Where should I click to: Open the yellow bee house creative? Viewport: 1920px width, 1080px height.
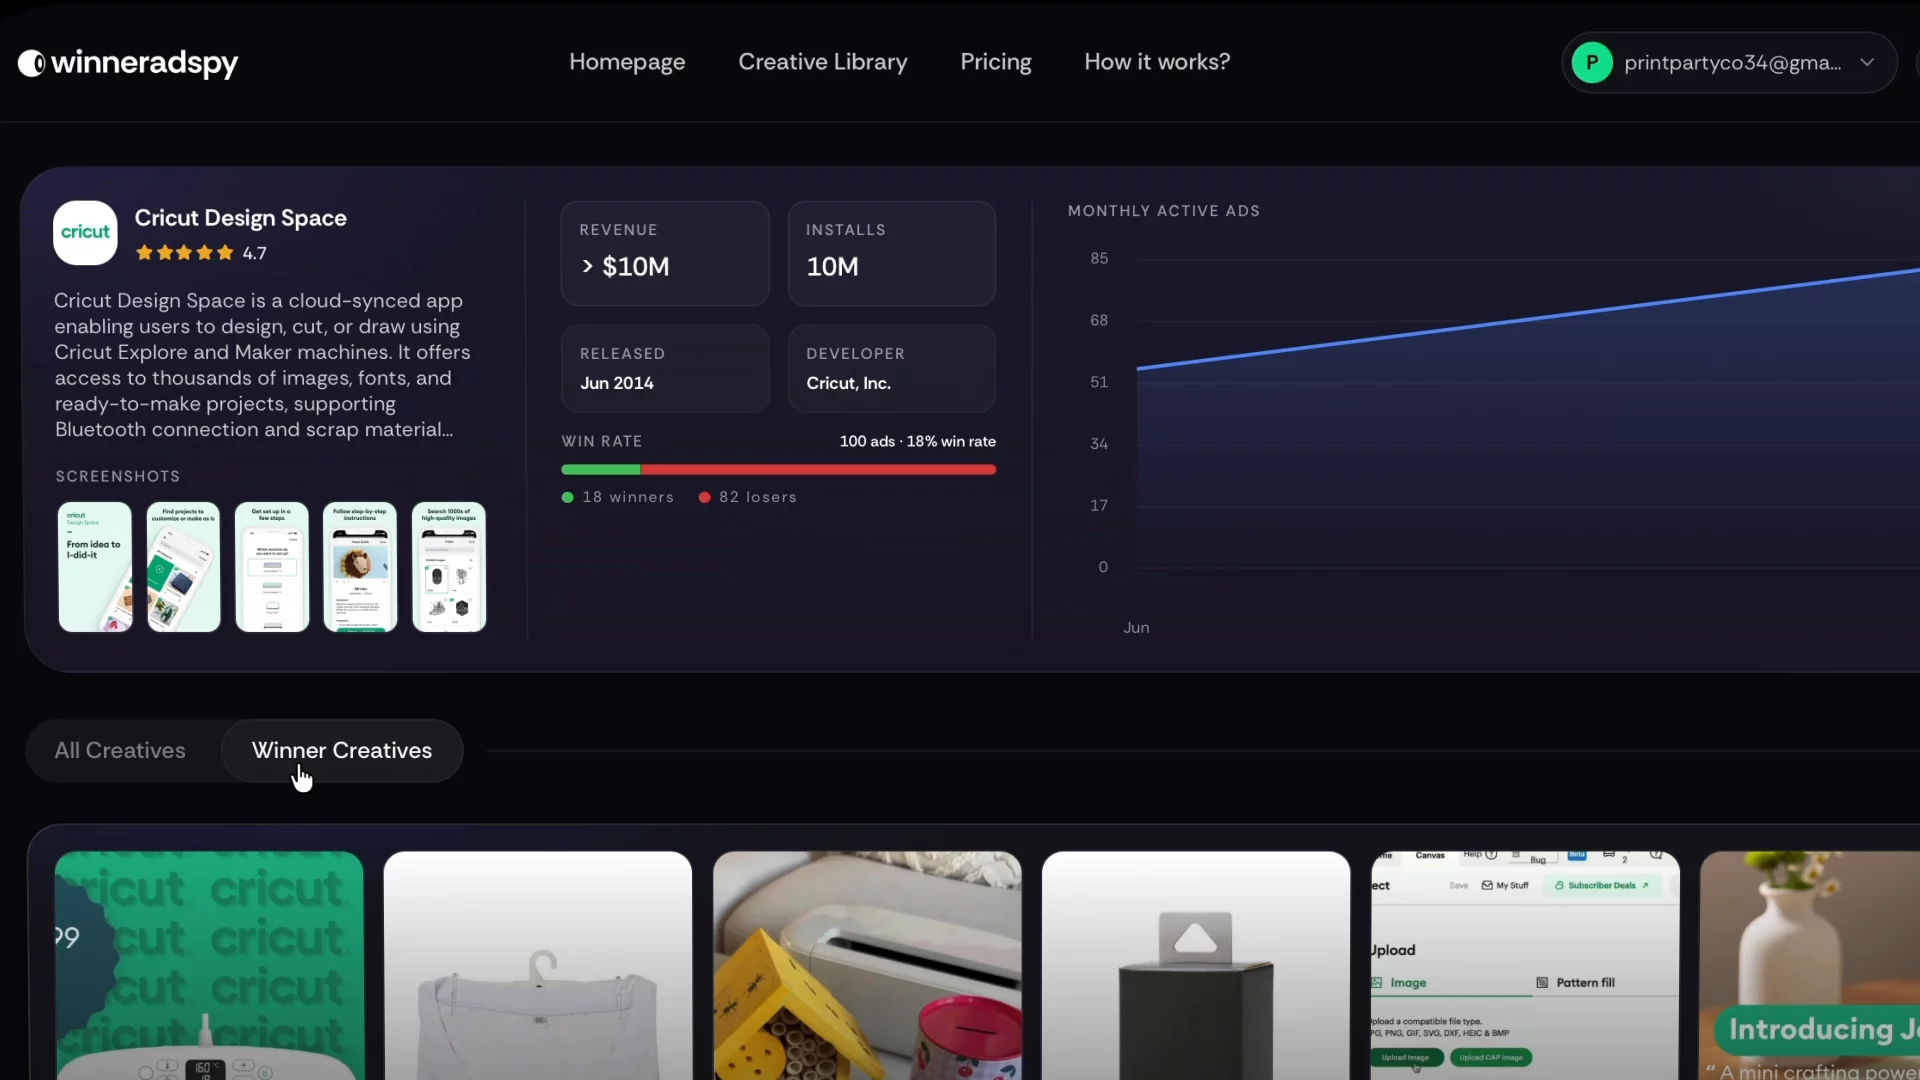[867, 965]
